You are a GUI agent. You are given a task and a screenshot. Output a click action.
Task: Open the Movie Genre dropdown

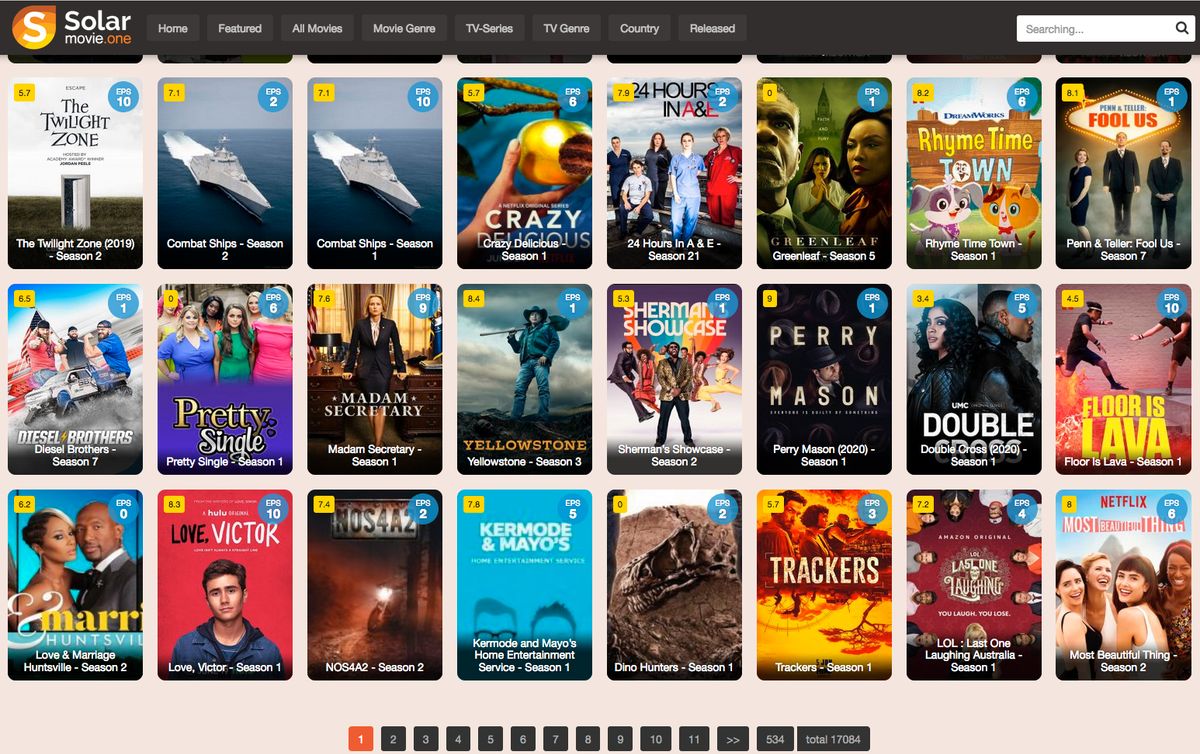tap(403, 28)
